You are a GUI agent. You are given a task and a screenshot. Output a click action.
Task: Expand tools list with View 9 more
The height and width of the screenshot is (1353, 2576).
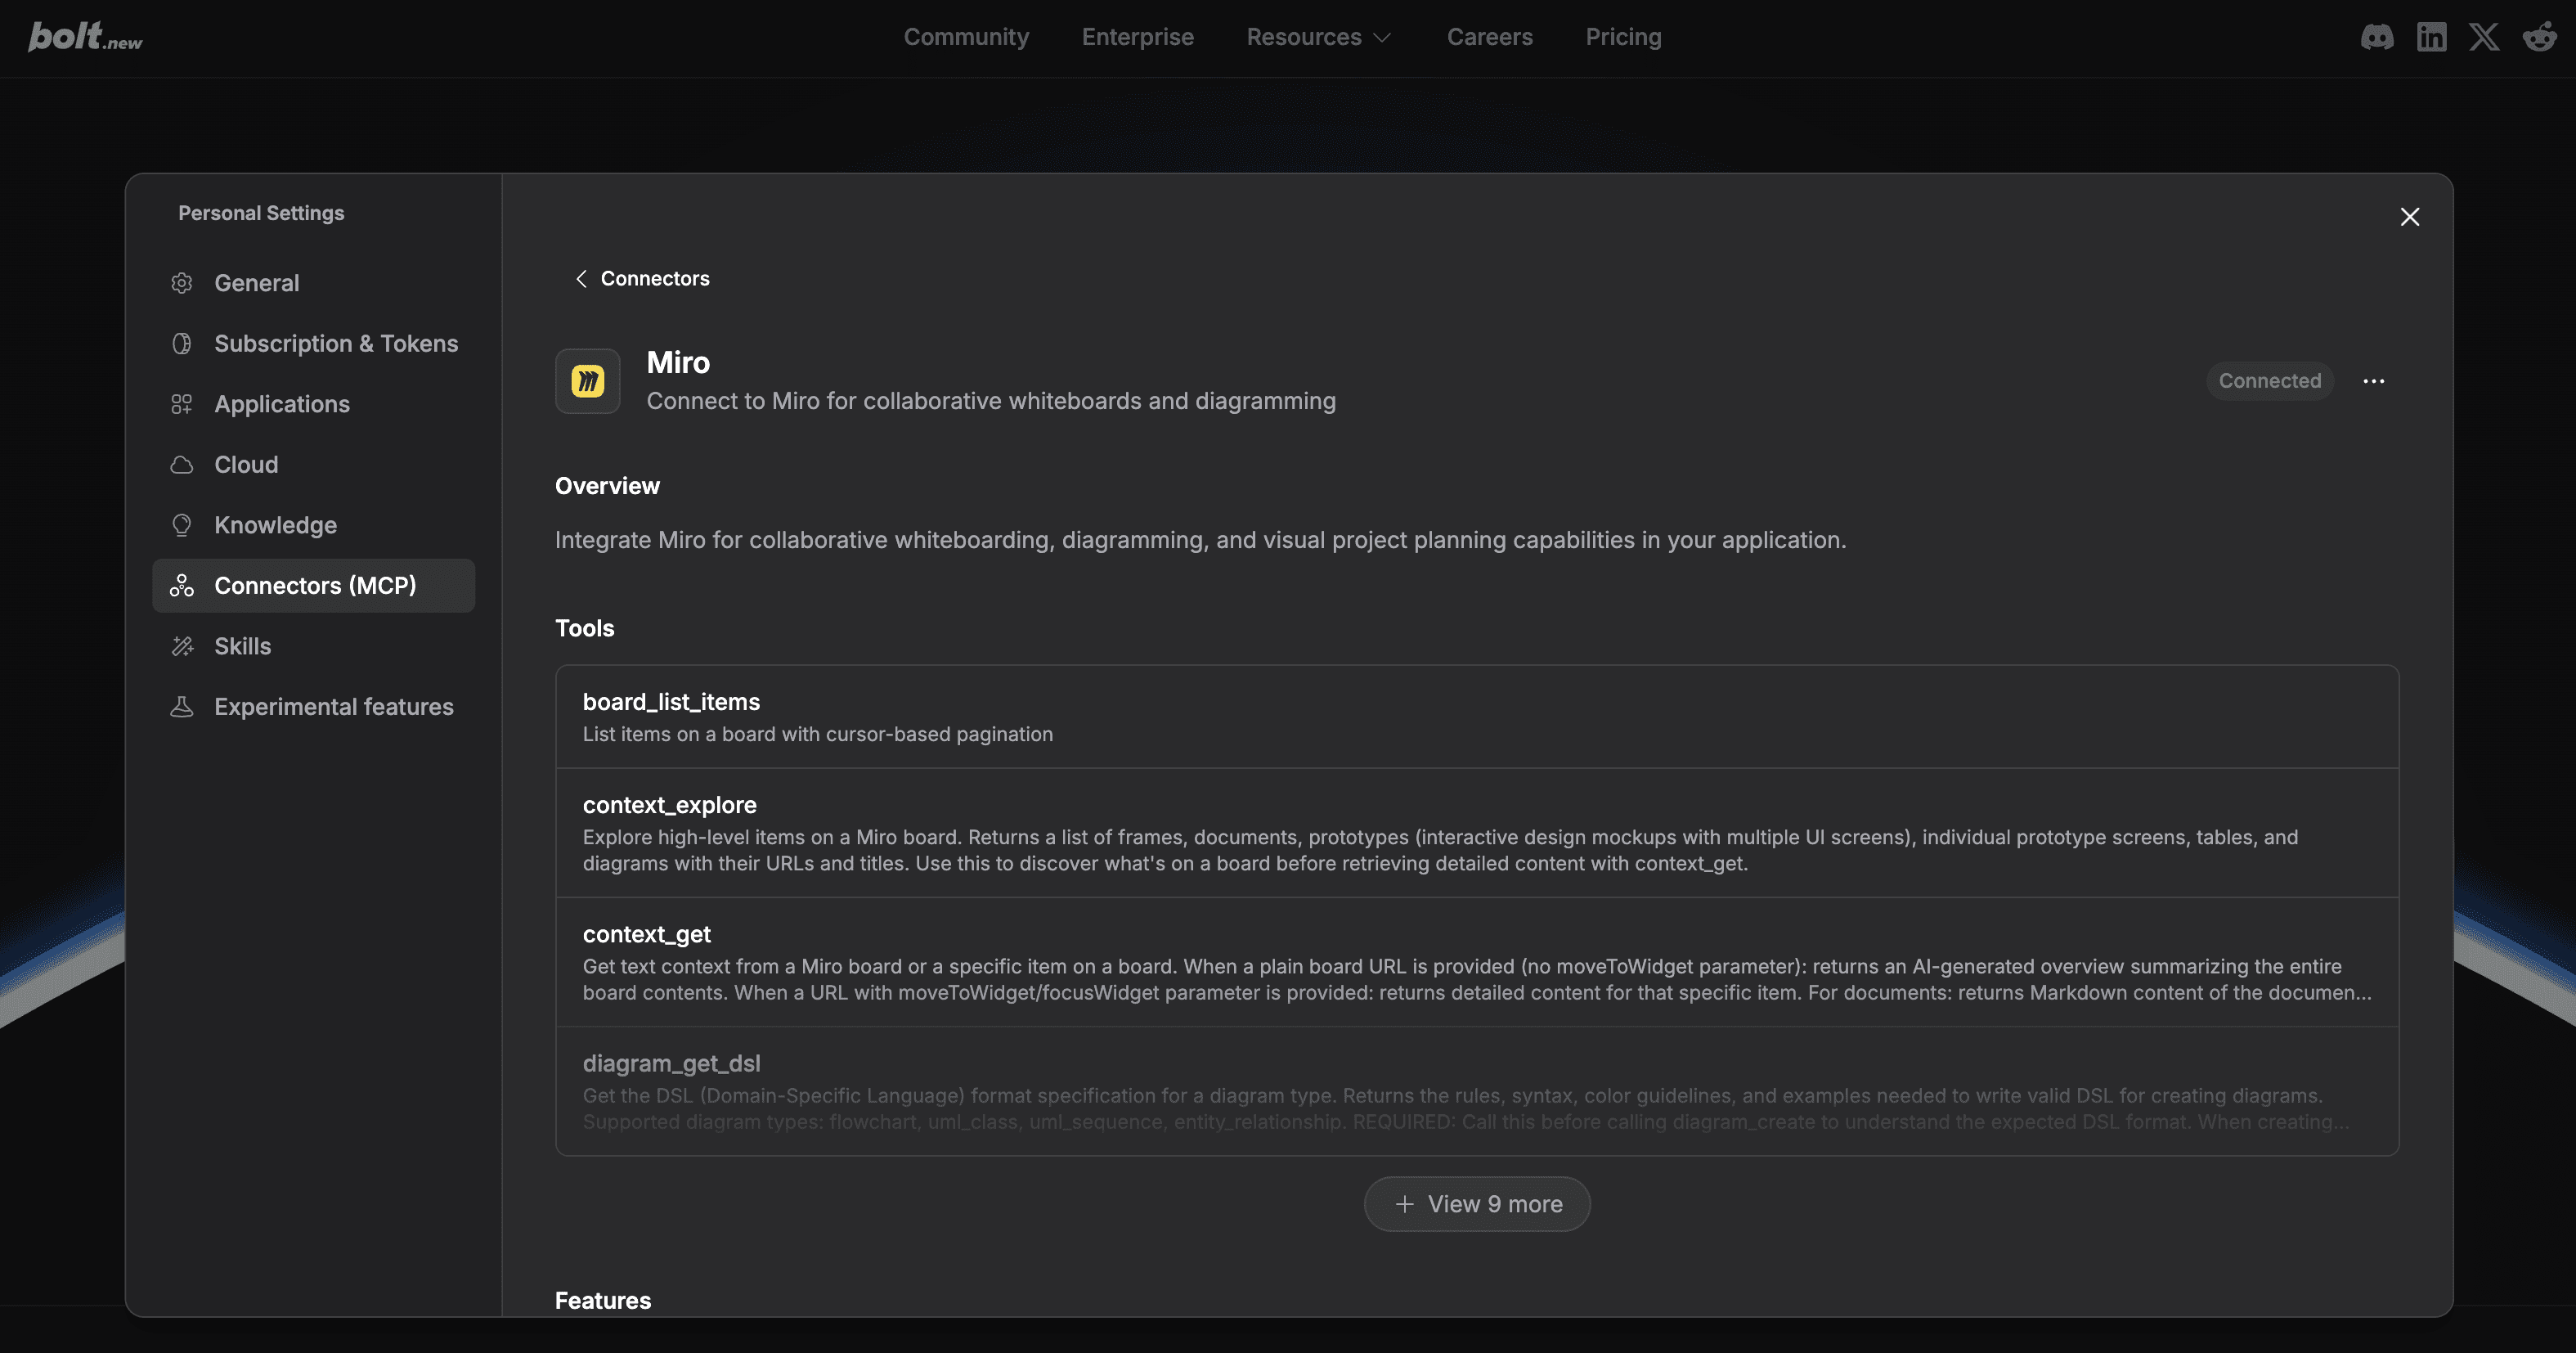pos(1477,1204)
